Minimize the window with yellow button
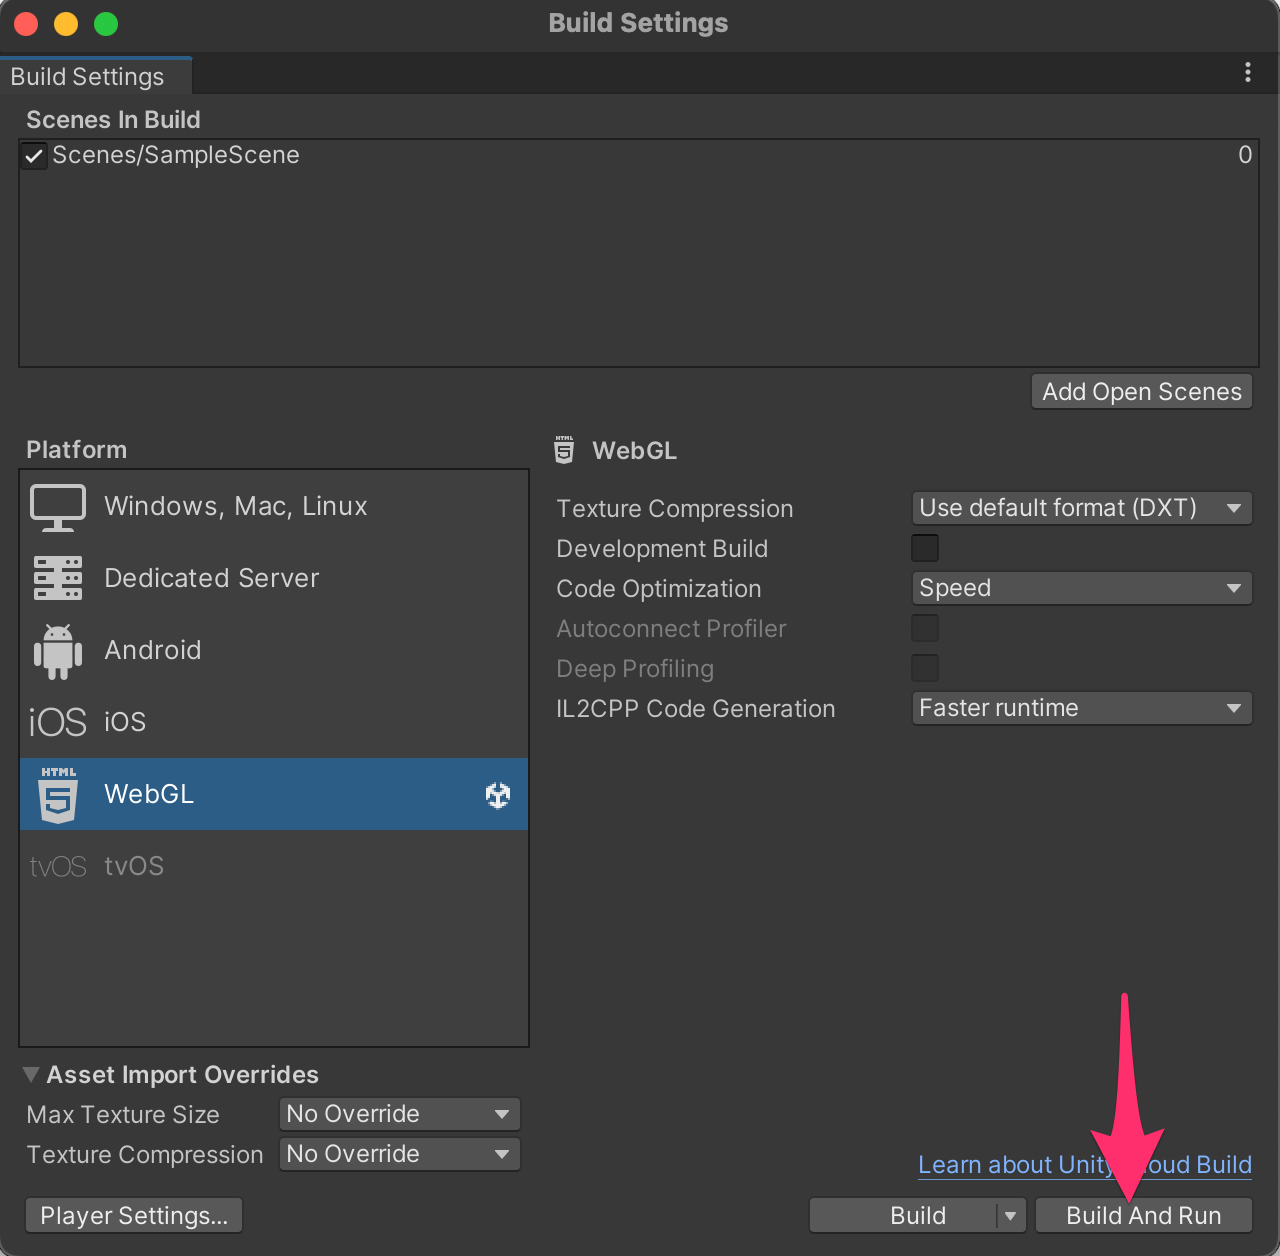Viewport: 1280px width, 1256px height. click(66, 24)
